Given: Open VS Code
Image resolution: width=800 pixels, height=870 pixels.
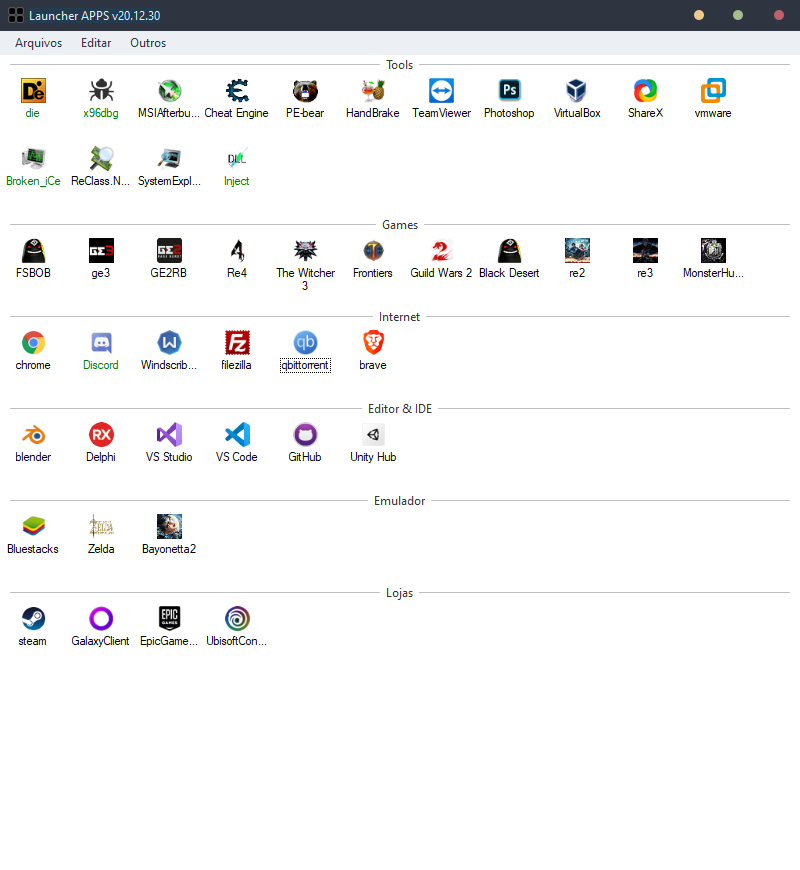Looking at the screenshot, I should pos(237,434).
